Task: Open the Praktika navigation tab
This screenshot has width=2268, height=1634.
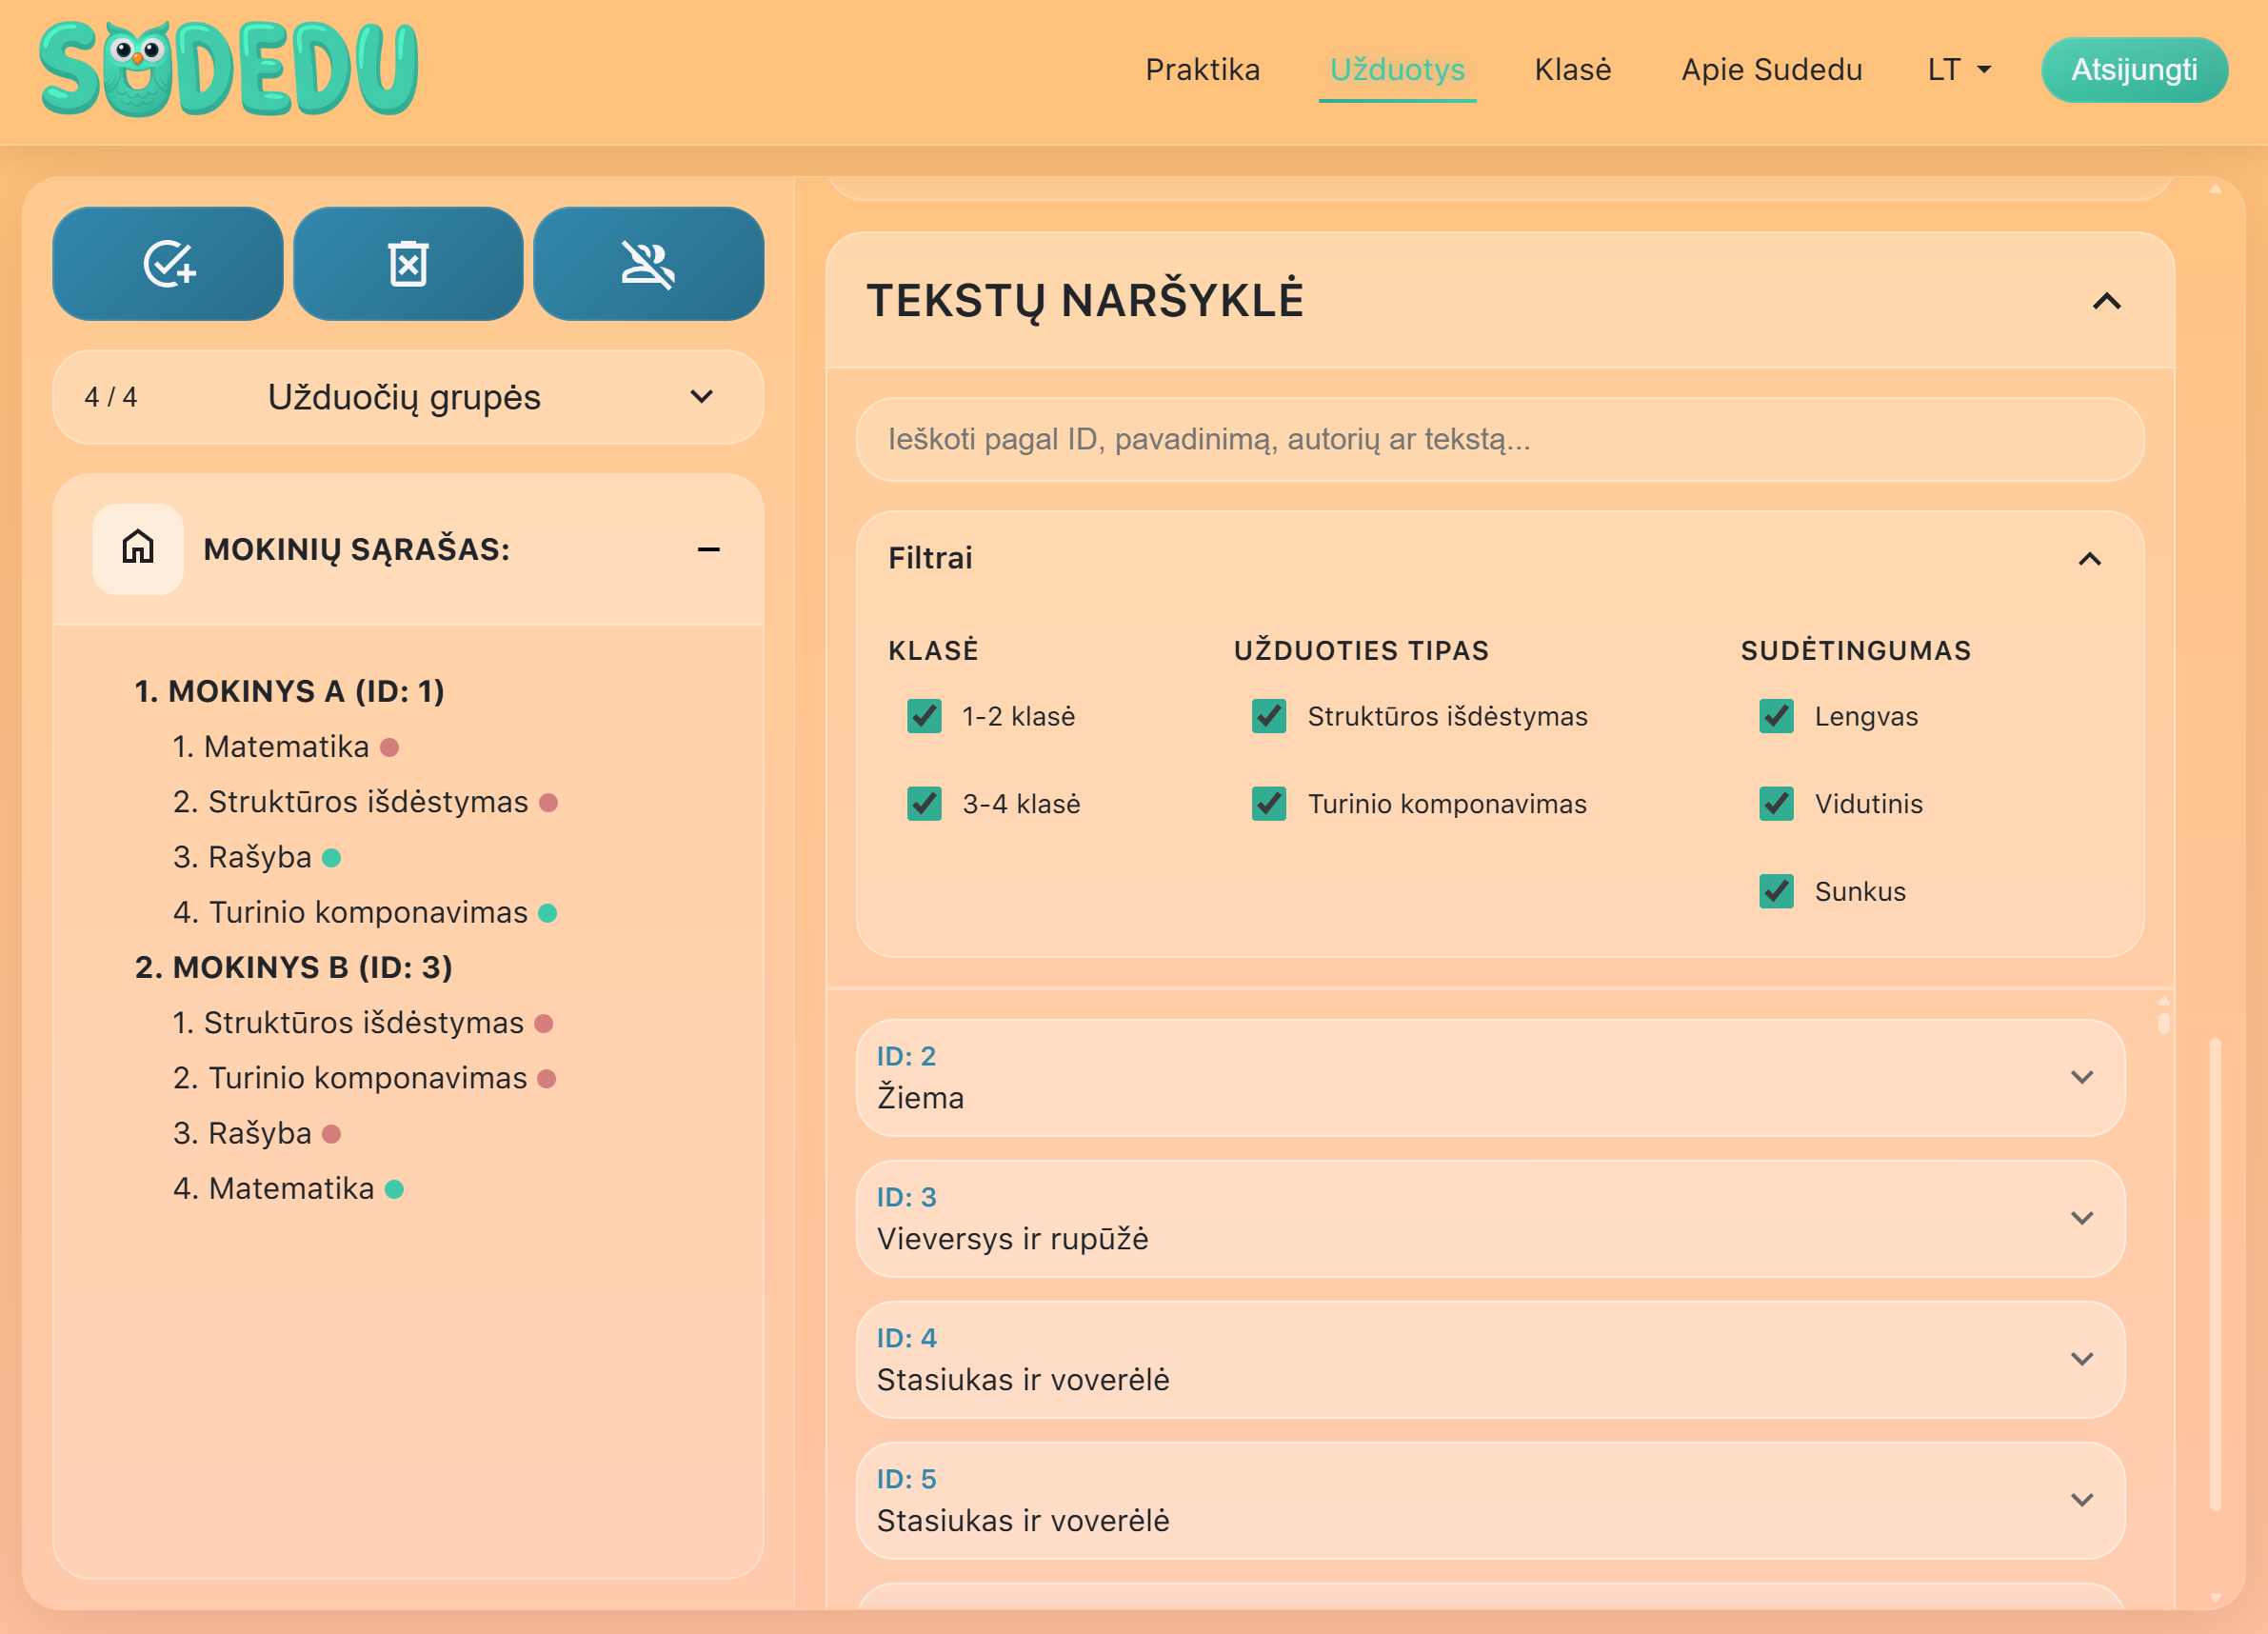Action: coord(1202,70)
